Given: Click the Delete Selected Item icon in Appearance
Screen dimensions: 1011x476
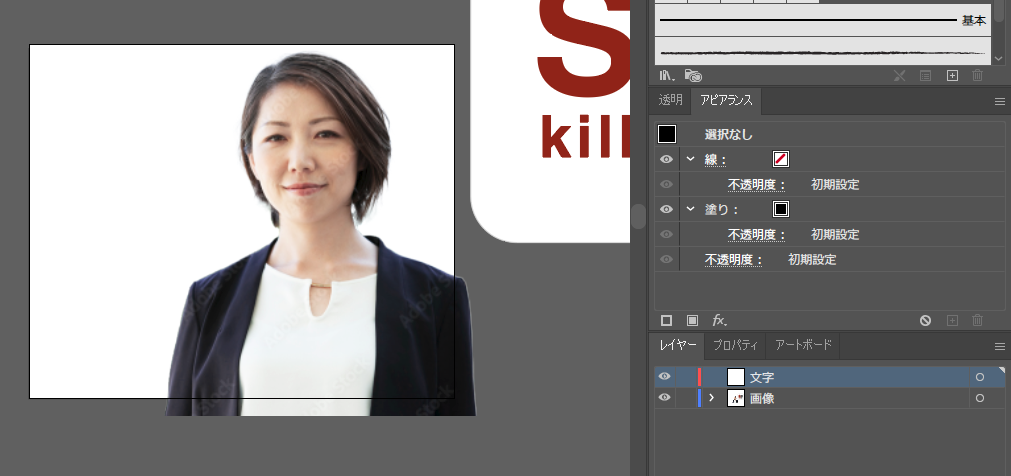Looking at the screenshot, I should [x=977, y=321].
